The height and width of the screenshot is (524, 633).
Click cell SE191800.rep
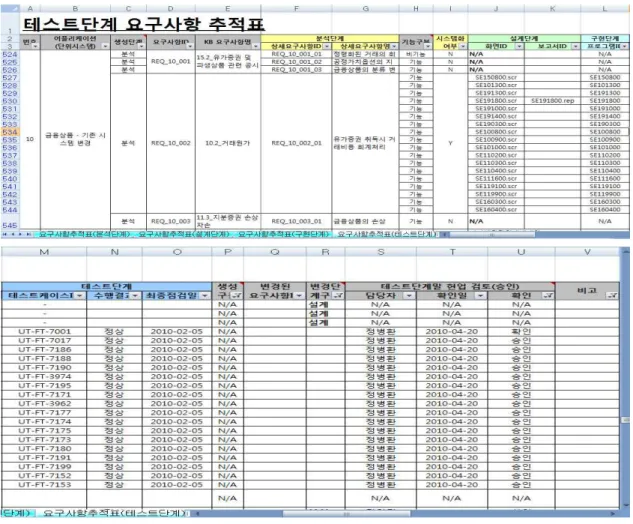pos(552,101)
